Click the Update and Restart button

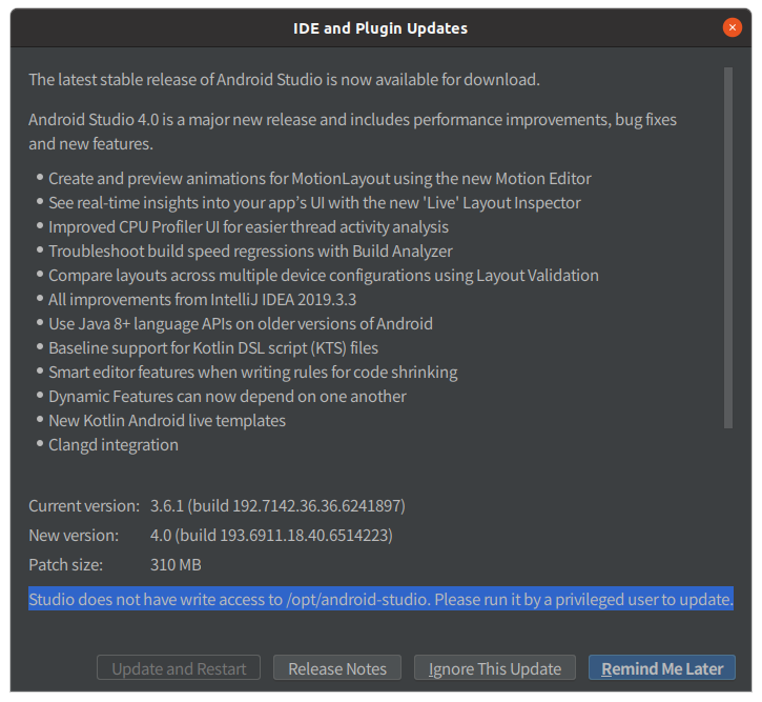pyautogui.click(x=179, y=668)
